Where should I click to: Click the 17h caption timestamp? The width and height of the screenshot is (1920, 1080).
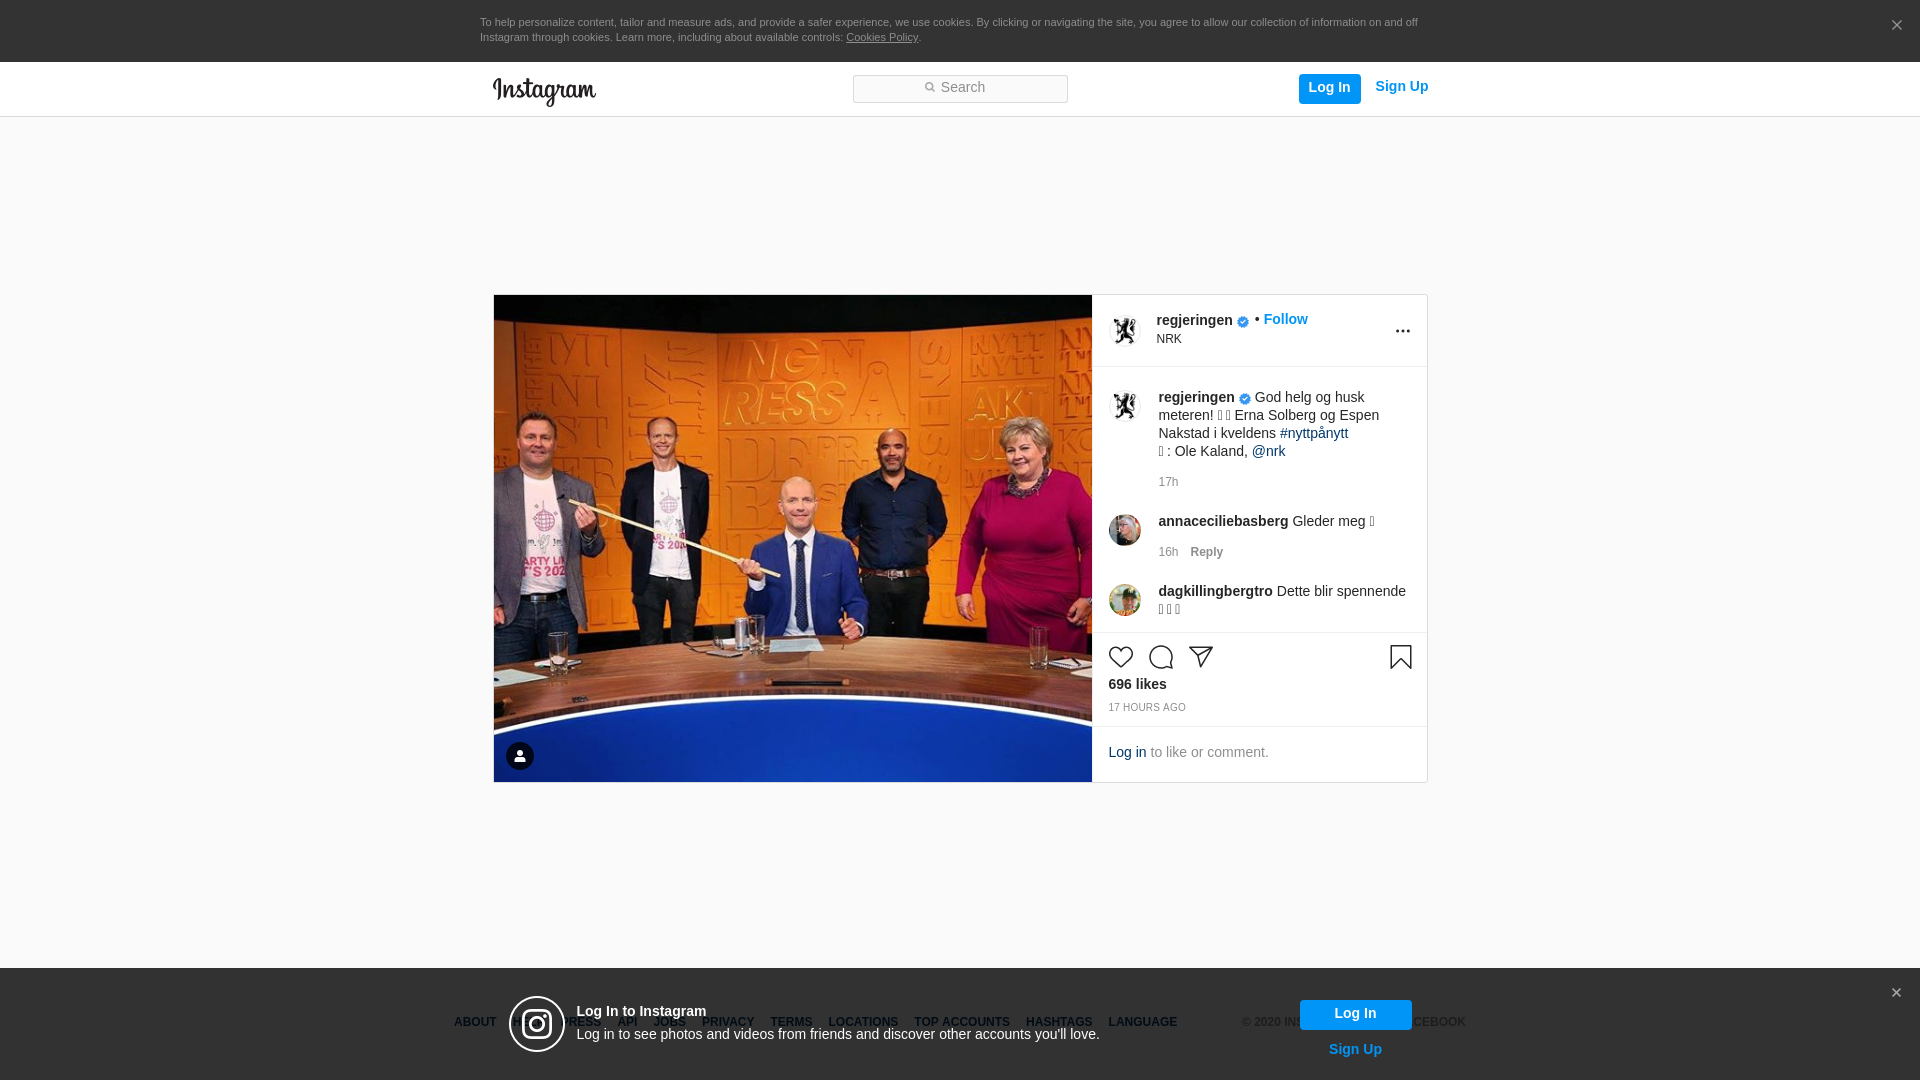(1168, 482)
